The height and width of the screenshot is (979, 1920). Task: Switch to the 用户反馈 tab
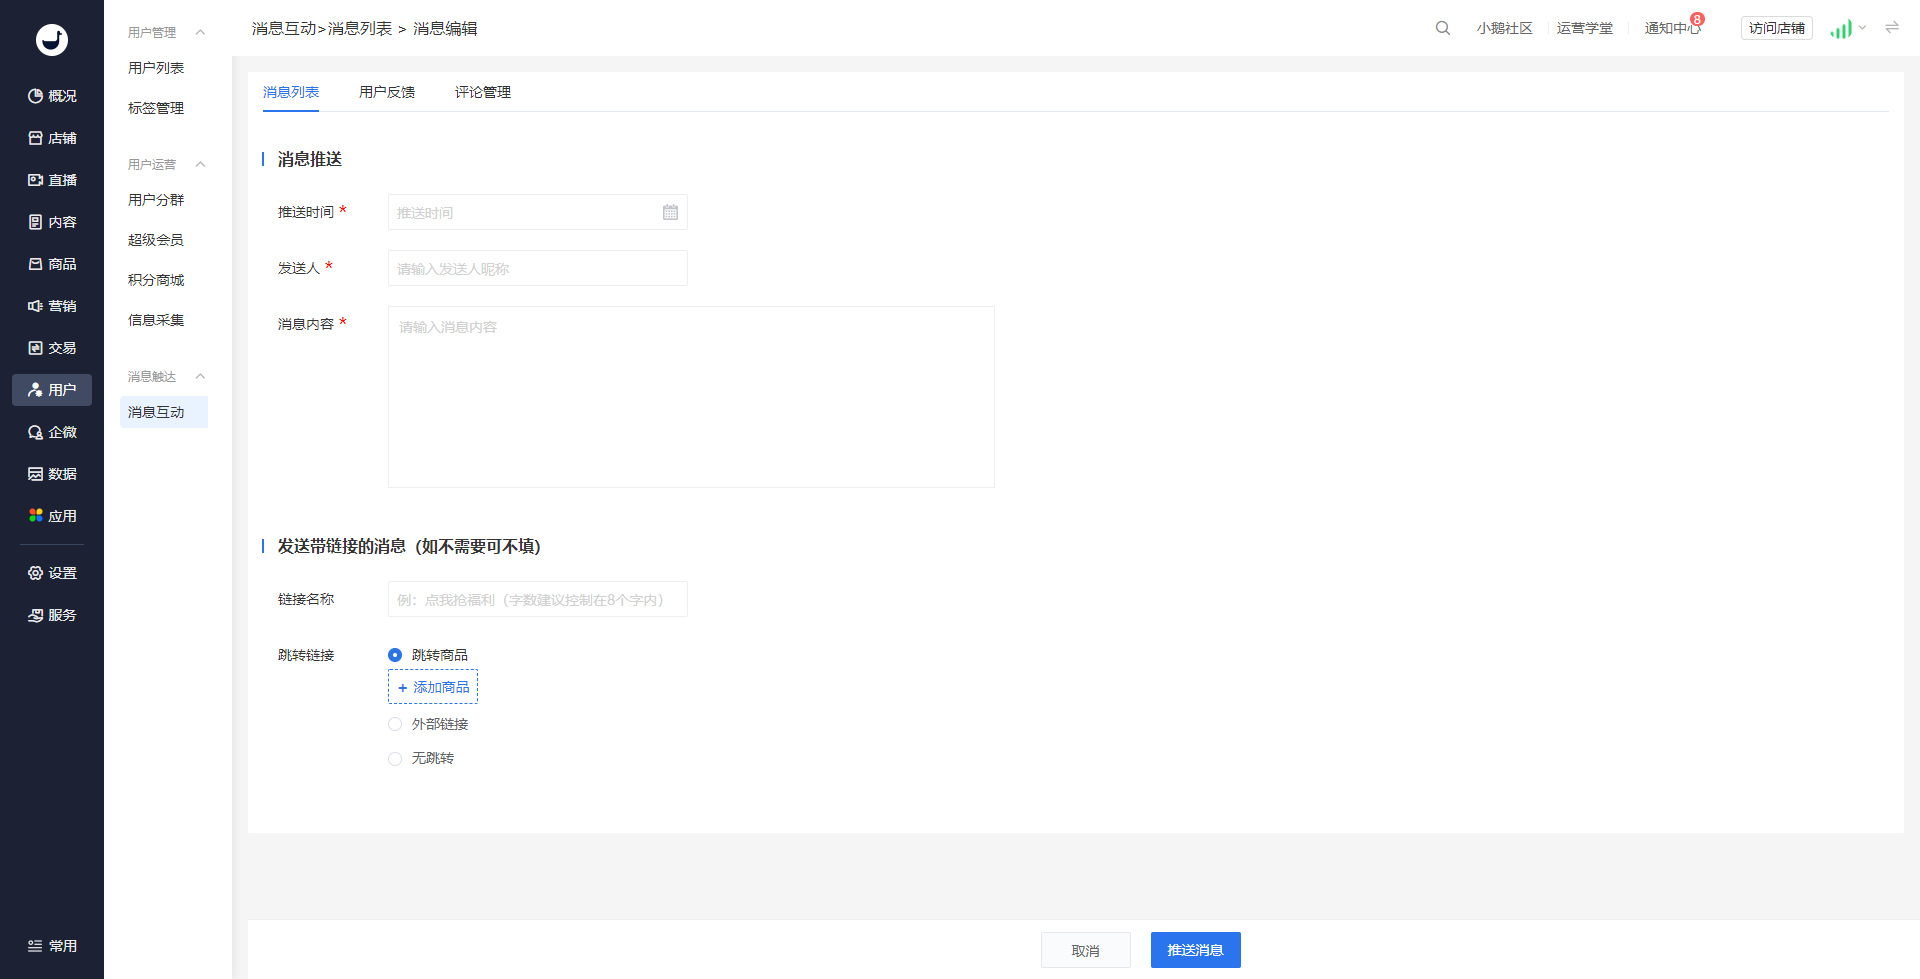point(387,92)
